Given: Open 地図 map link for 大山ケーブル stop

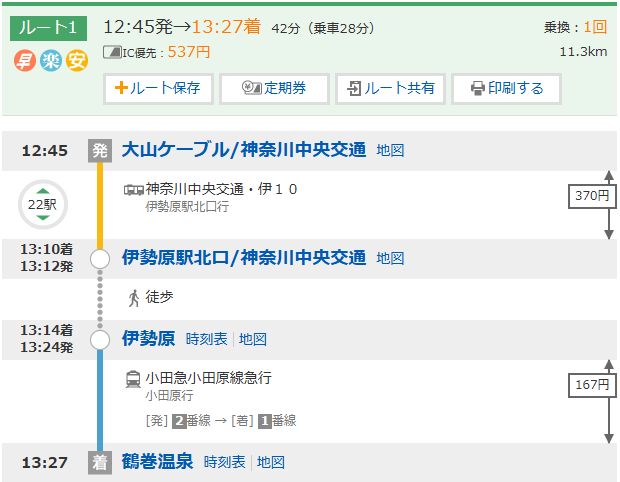Looking at the screenshot, I should [390, 150].
